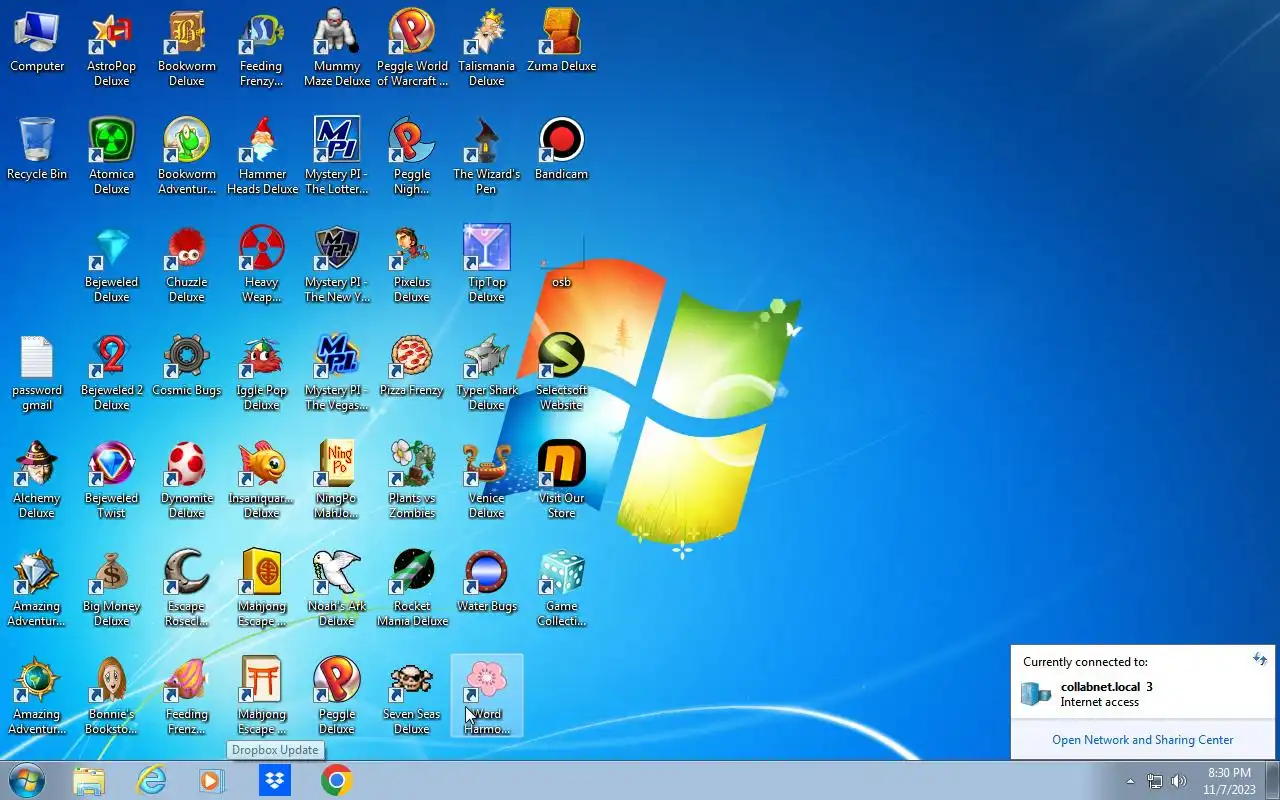Select the Heavy Weapon shortcut

(x=262, y=264)
